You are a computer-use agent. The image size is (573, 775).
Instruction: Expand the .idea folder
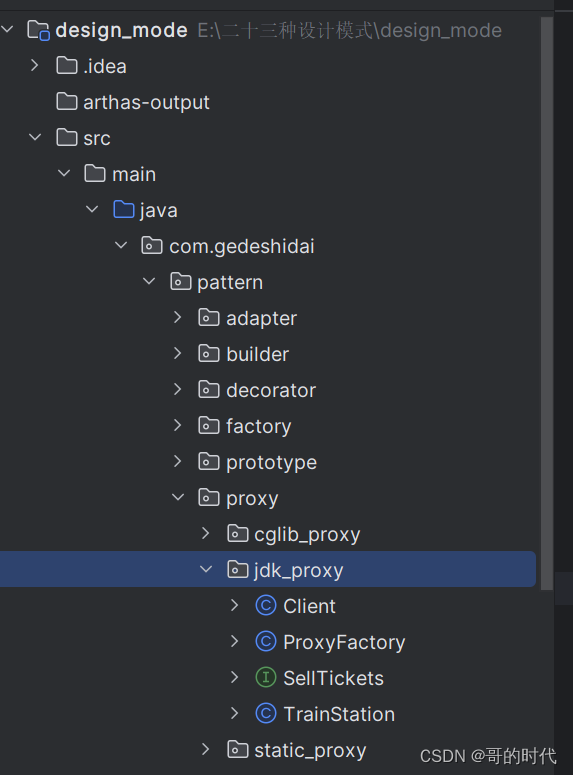(34, 66)
